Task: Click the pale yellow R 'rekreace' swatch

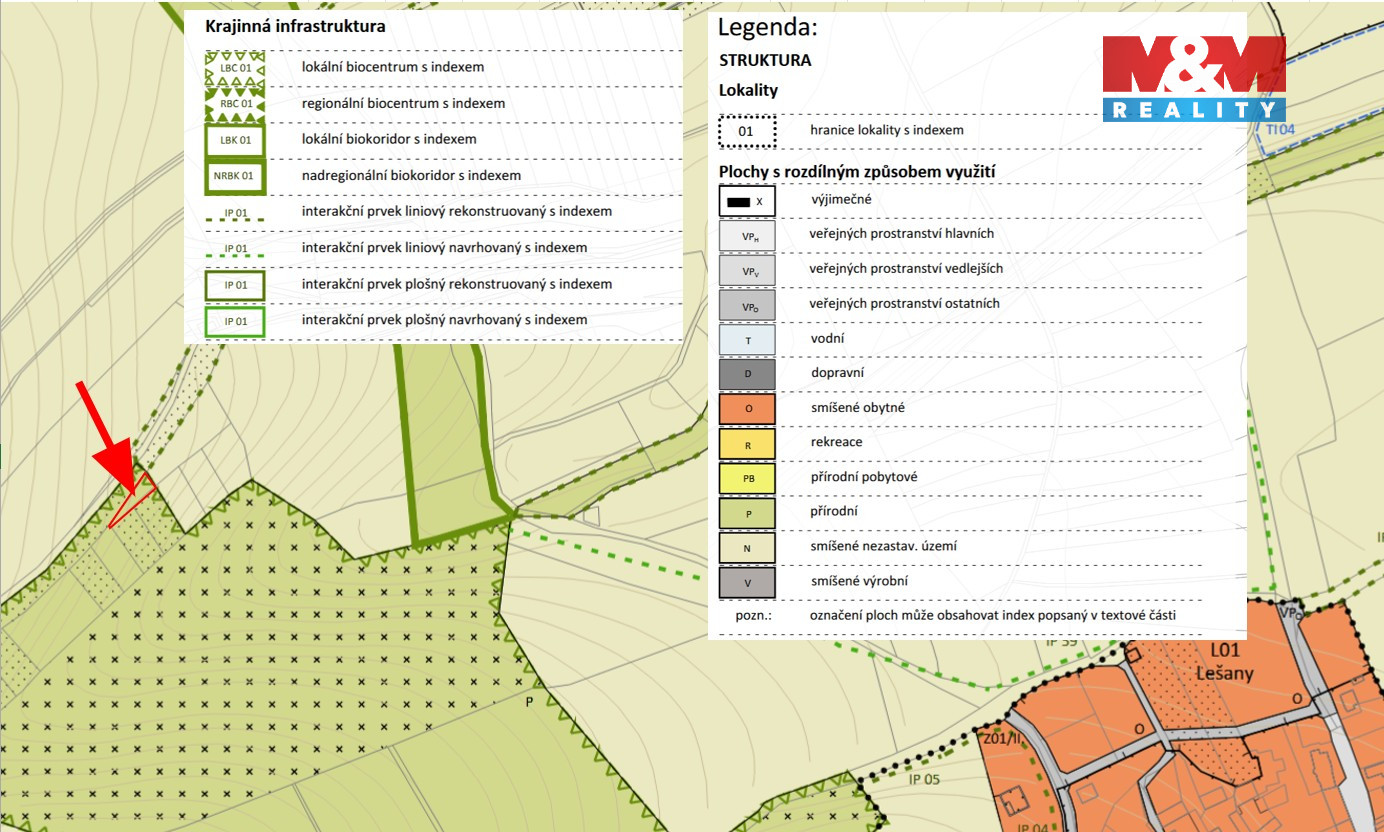Action: click(x=746, y=443)
